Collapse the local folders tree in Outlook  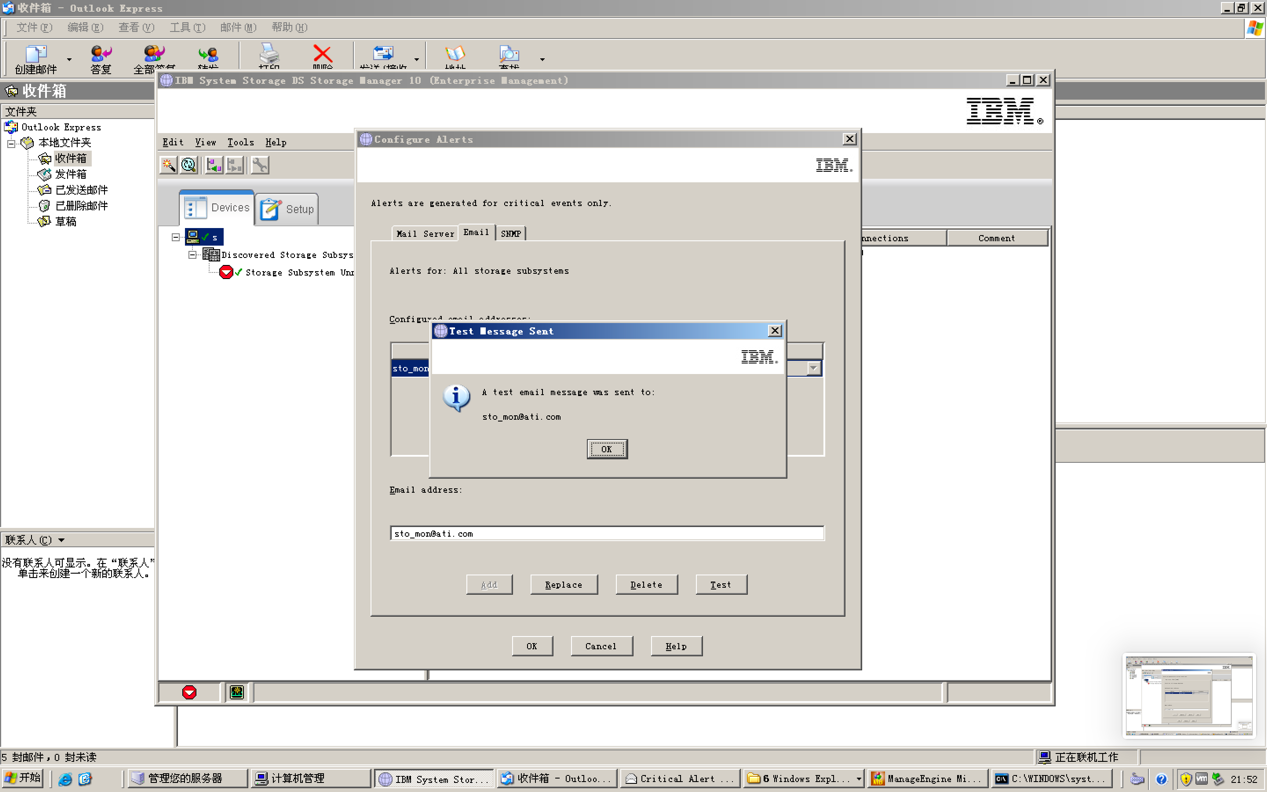pos(12,143)
